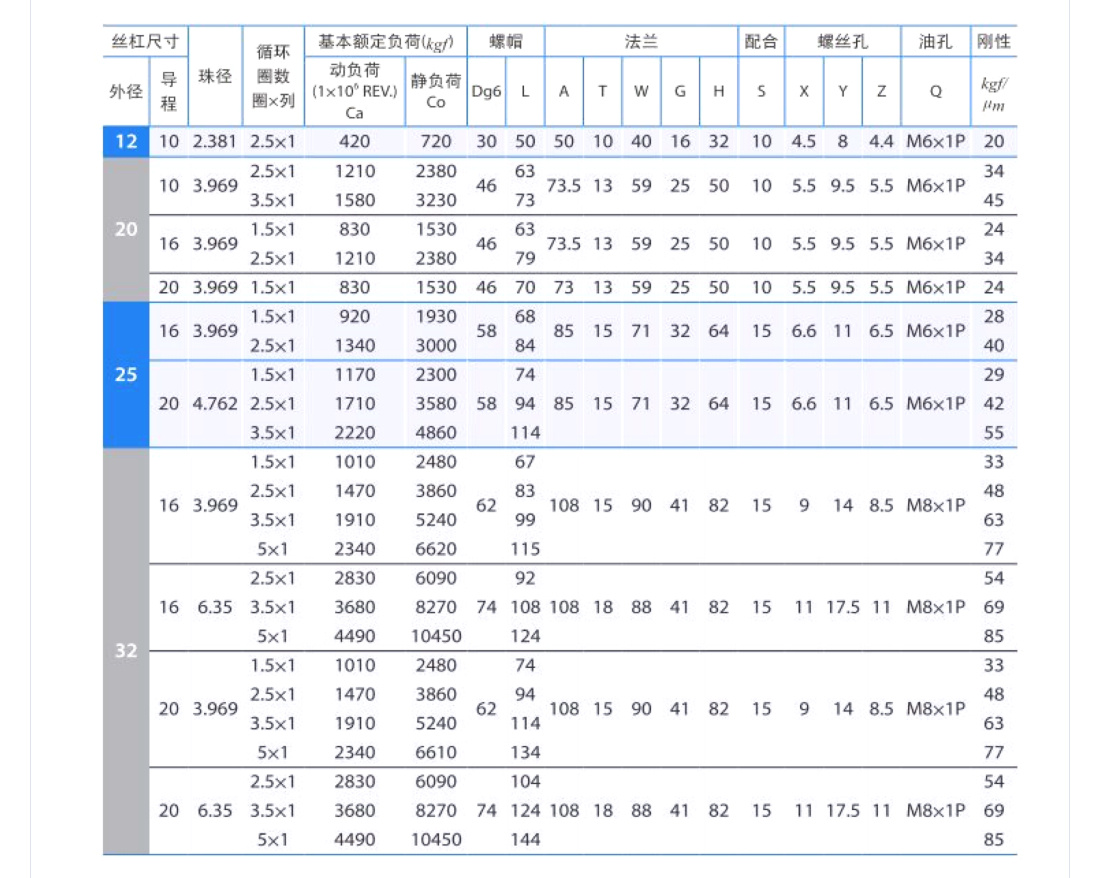Click outer diameter 20 row label
This screenshot has height=878, width=1100.
tap(126, 229)
